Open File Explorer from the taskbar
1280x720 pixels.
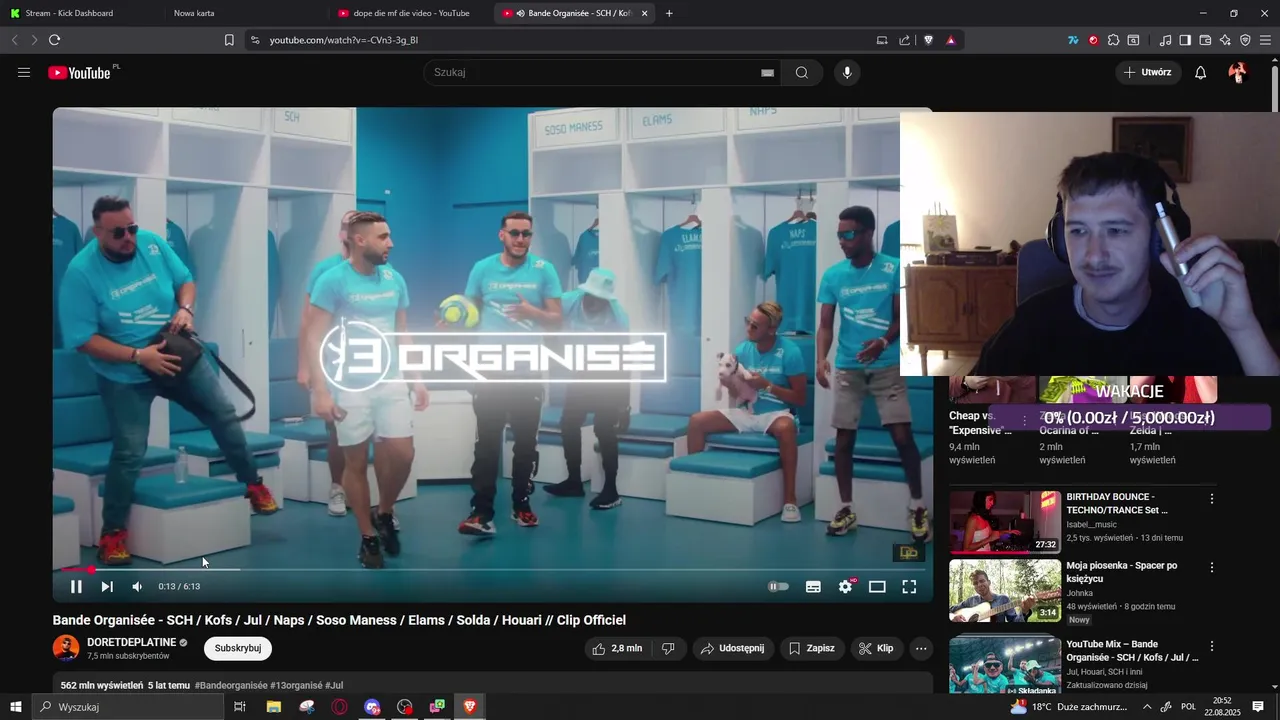273,707
